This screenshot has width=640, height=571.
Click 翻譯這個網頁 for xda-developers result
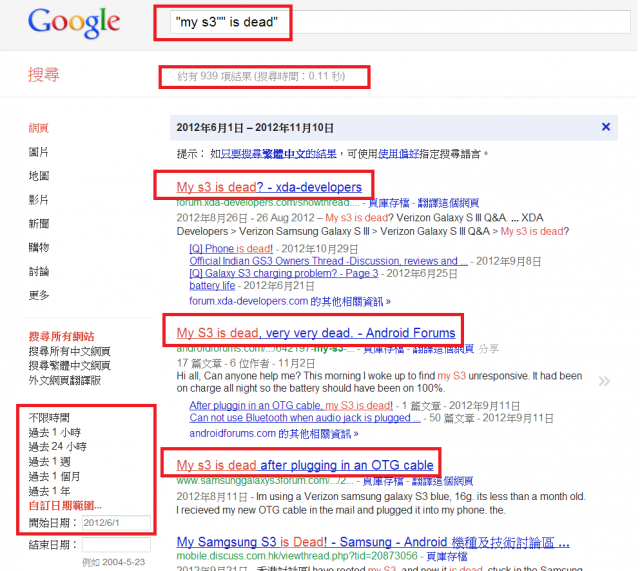448,203
